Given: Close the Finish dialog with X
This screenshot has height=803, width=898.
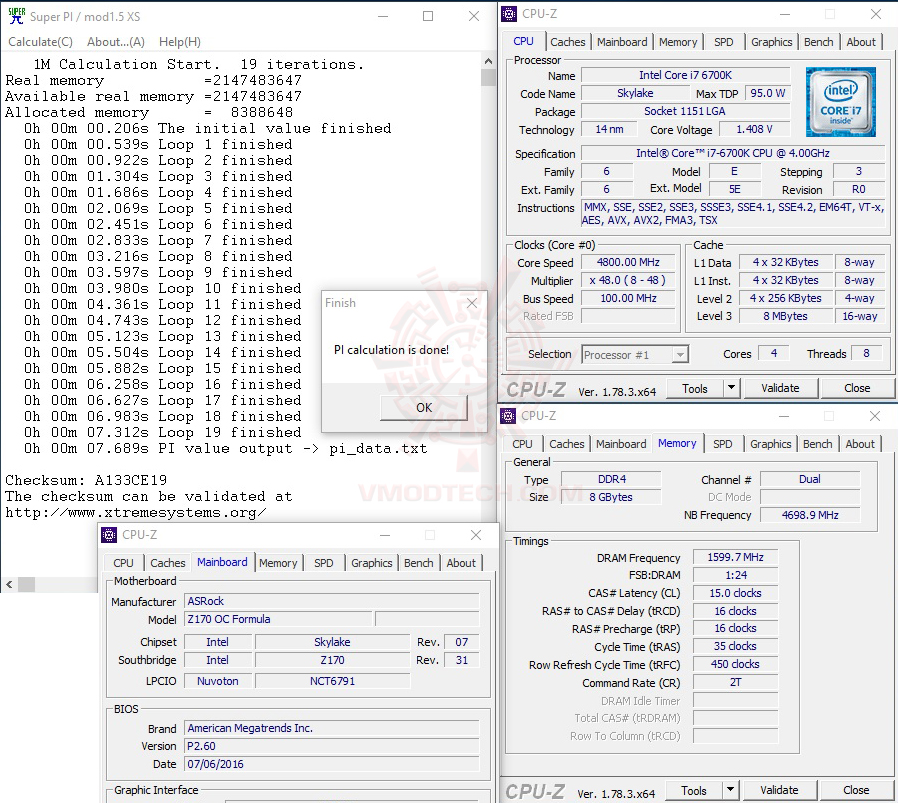Looking at the screenshot, I should click(x=472, y=303).
